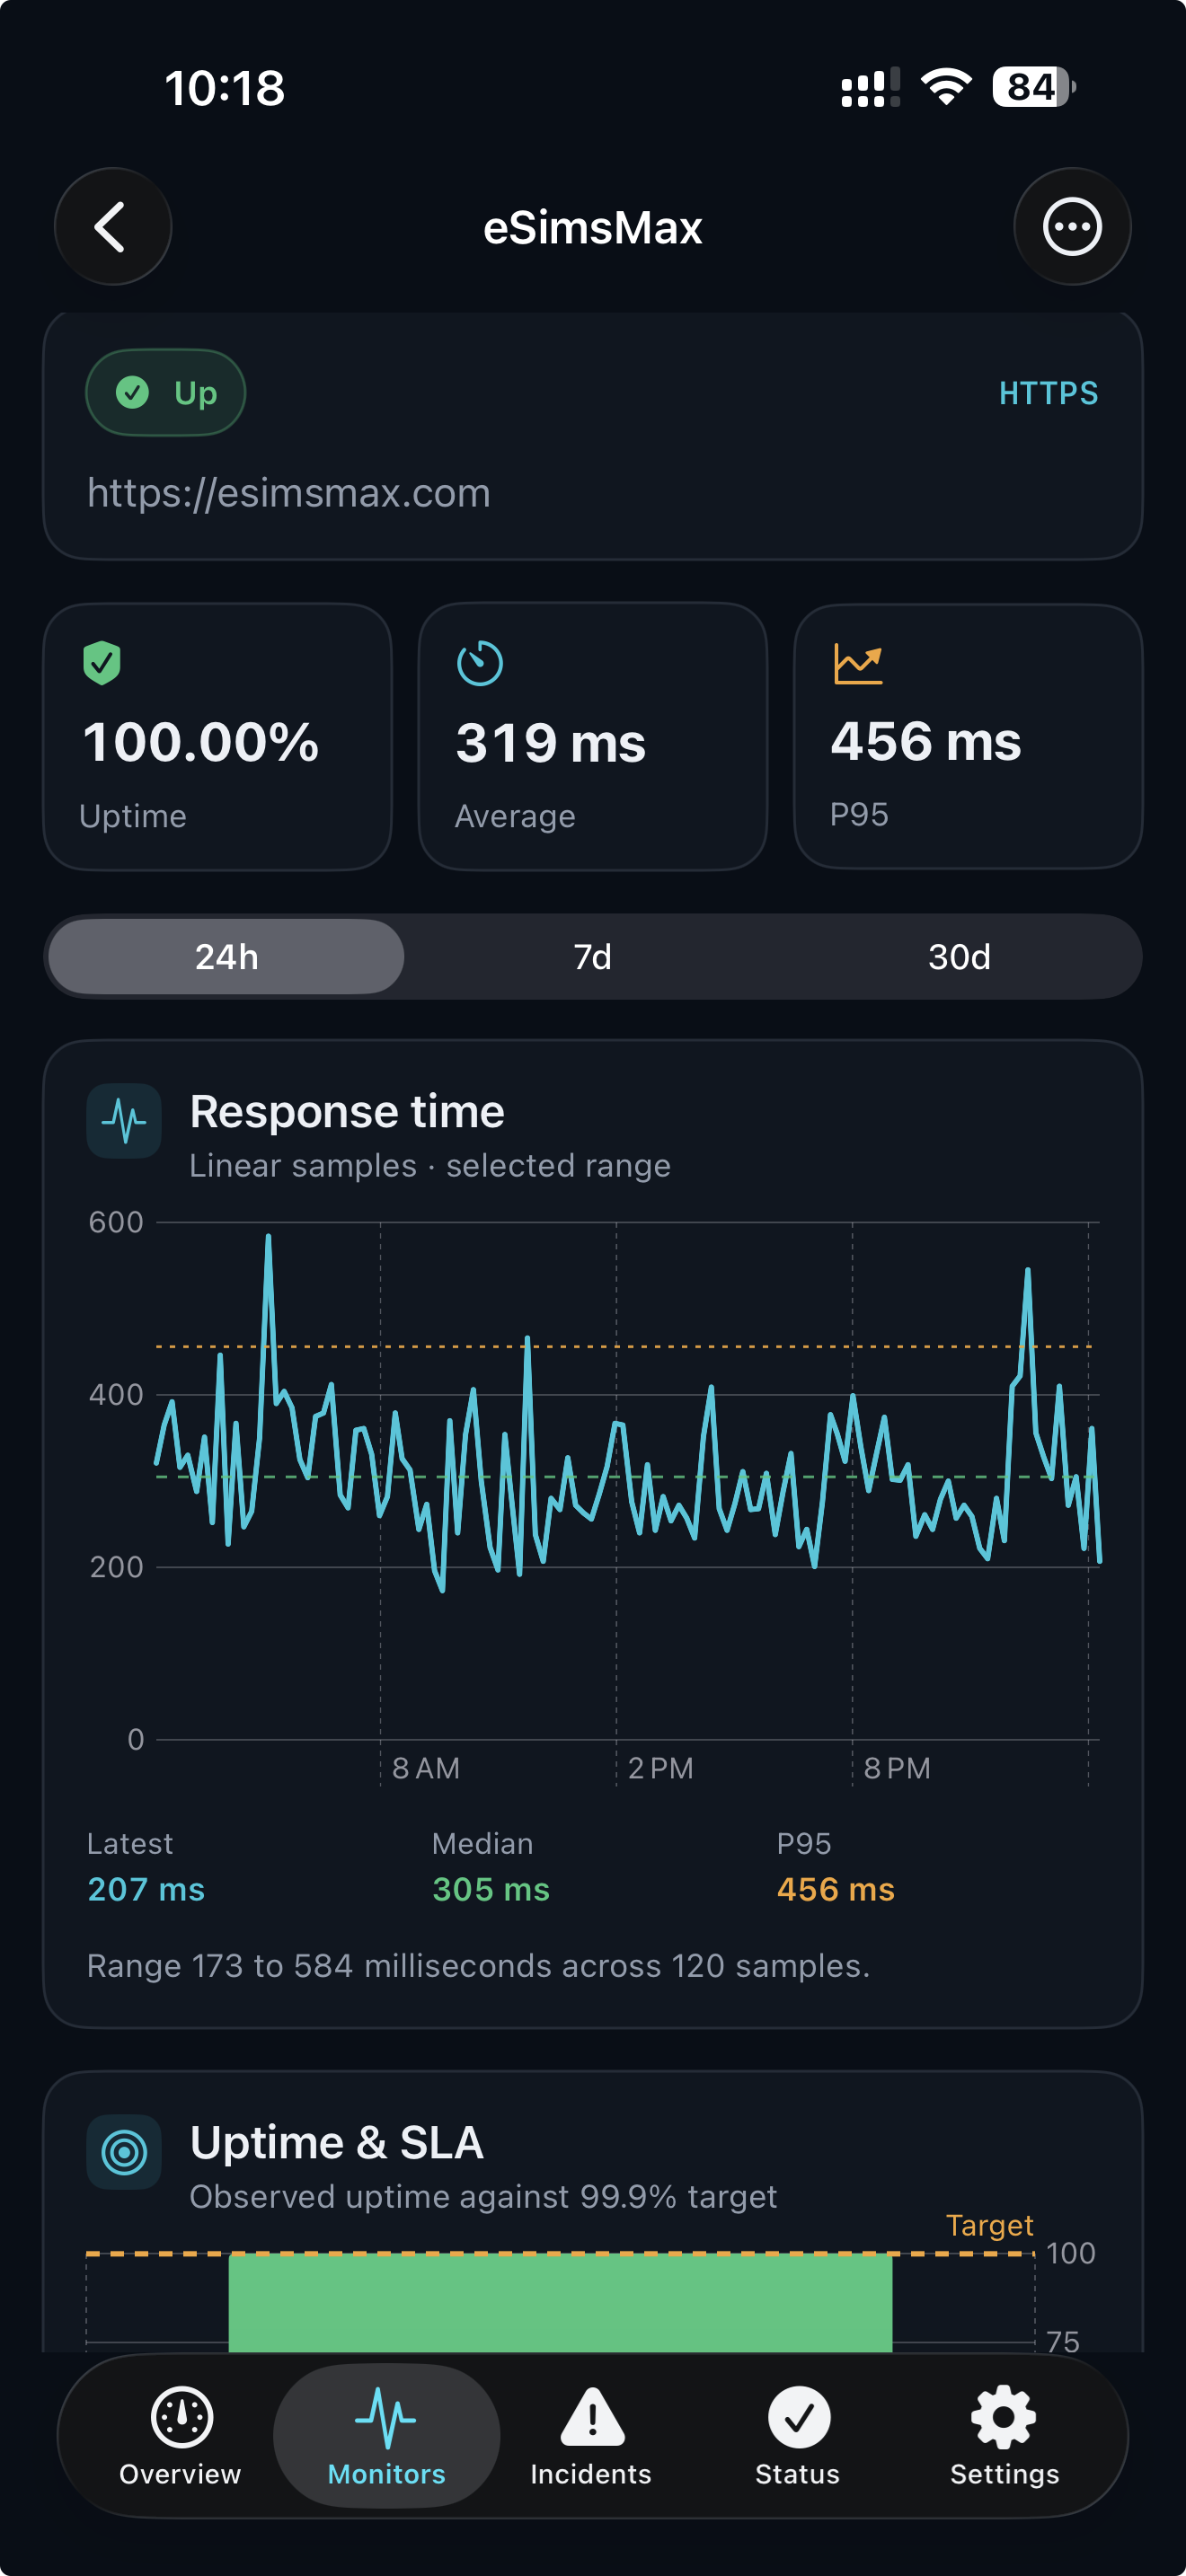Screen dimensions: 1186x2576
Task: Tap the Observed uptime against 99.9% target text
Action: [483, 2197]
